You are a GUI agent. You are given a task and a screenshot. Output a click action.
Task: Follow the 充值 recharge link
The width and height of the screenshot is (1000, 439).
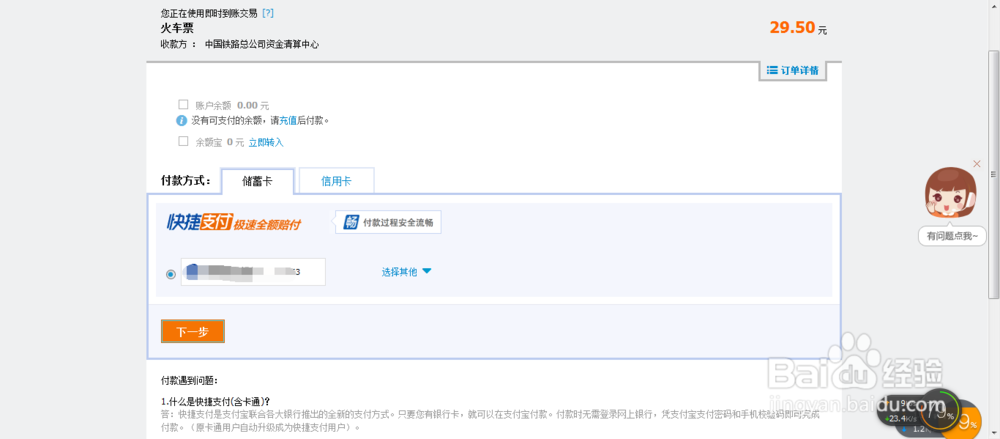288,120
